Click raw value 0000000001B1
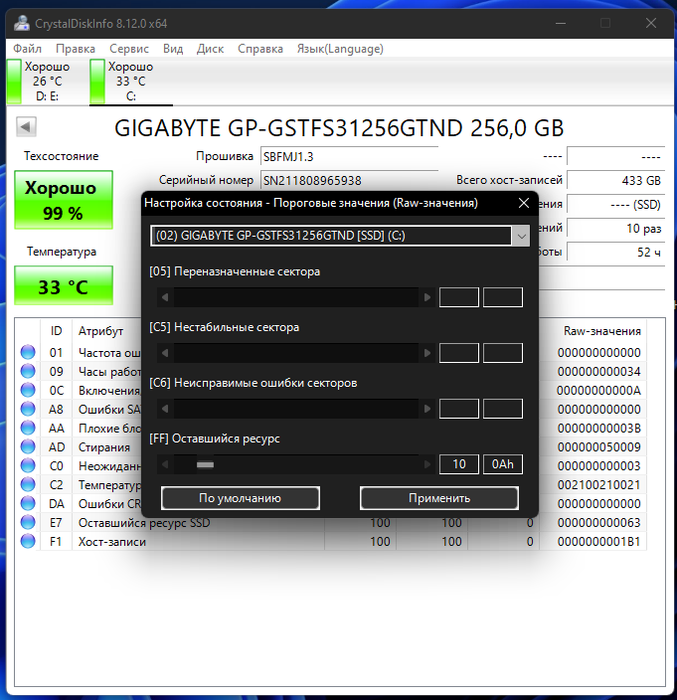Image resolution: width=677 pixels, height=700 pixels. pyautogui.click(x=599, y=542)
